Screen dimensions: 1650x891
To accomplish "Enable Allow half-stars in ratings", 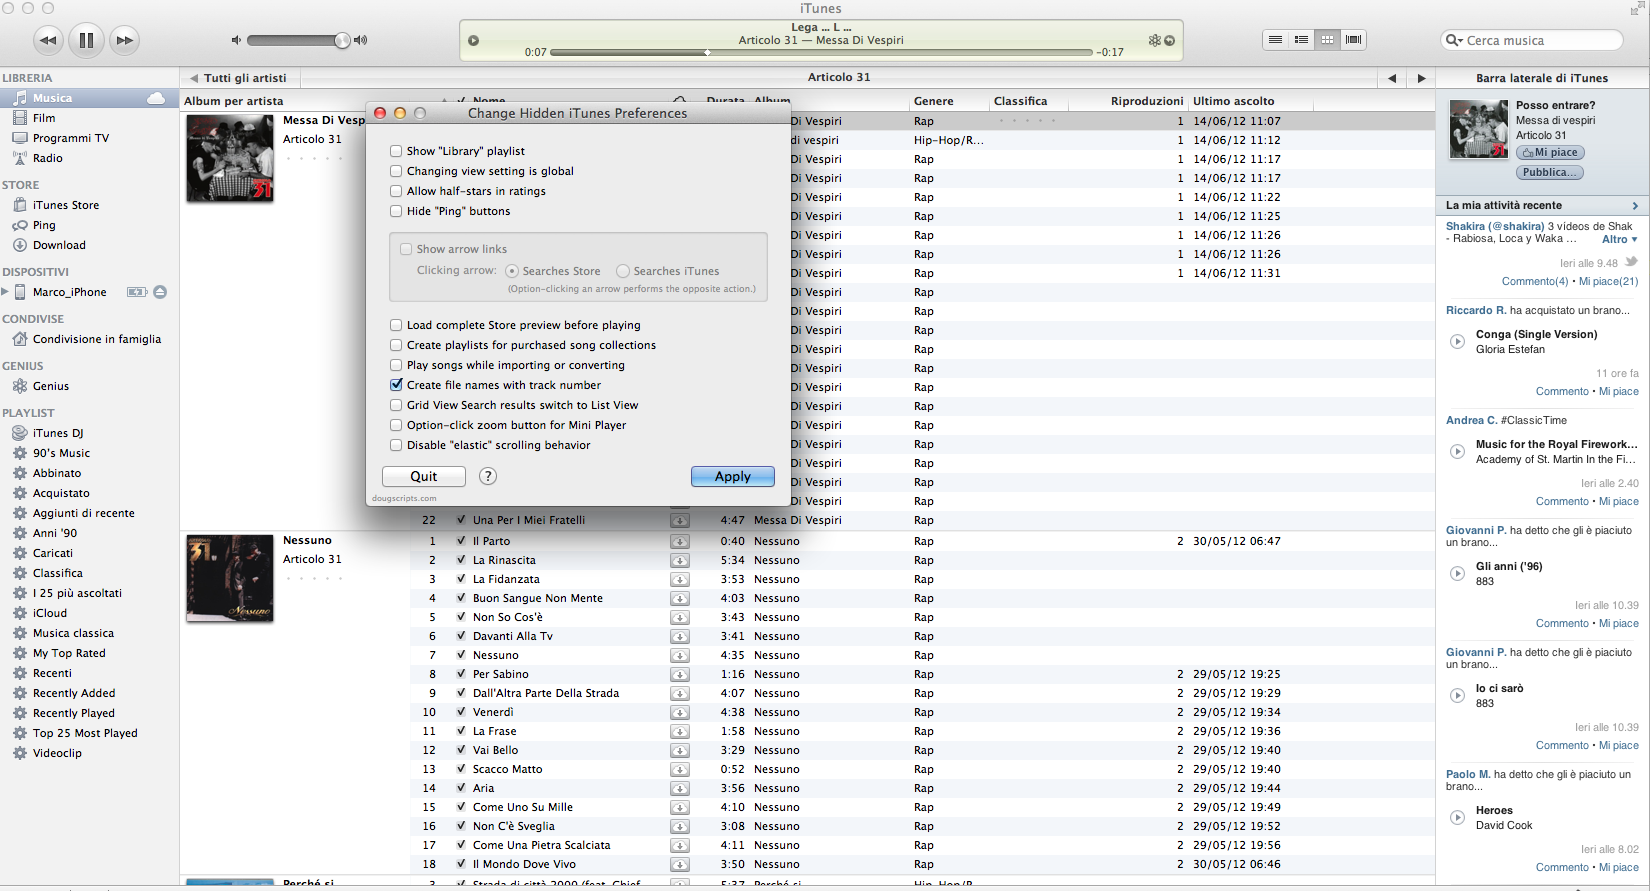I will point(396,191).
